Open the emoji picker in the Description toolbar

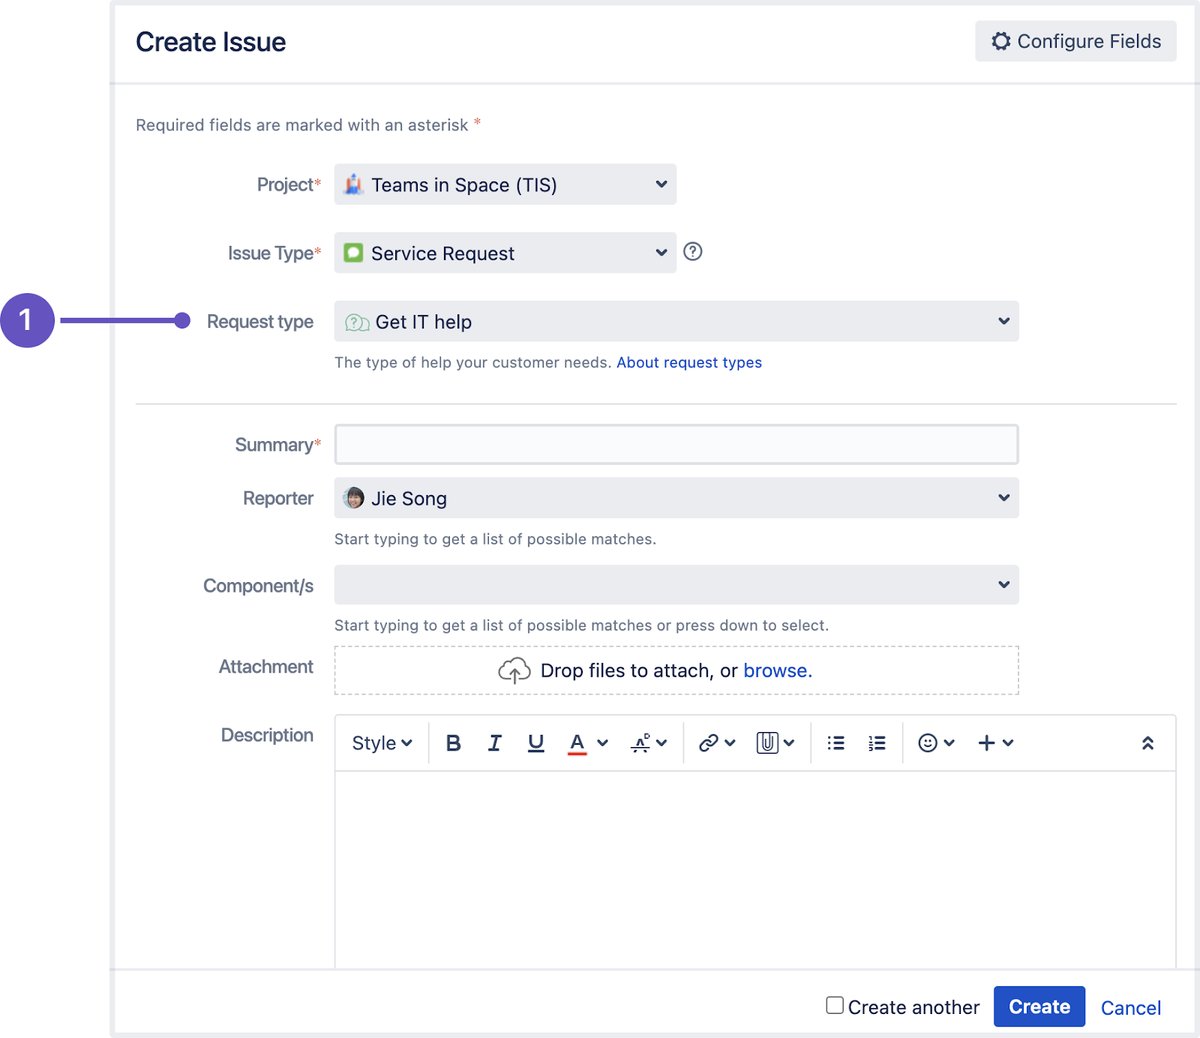[929, 742]
